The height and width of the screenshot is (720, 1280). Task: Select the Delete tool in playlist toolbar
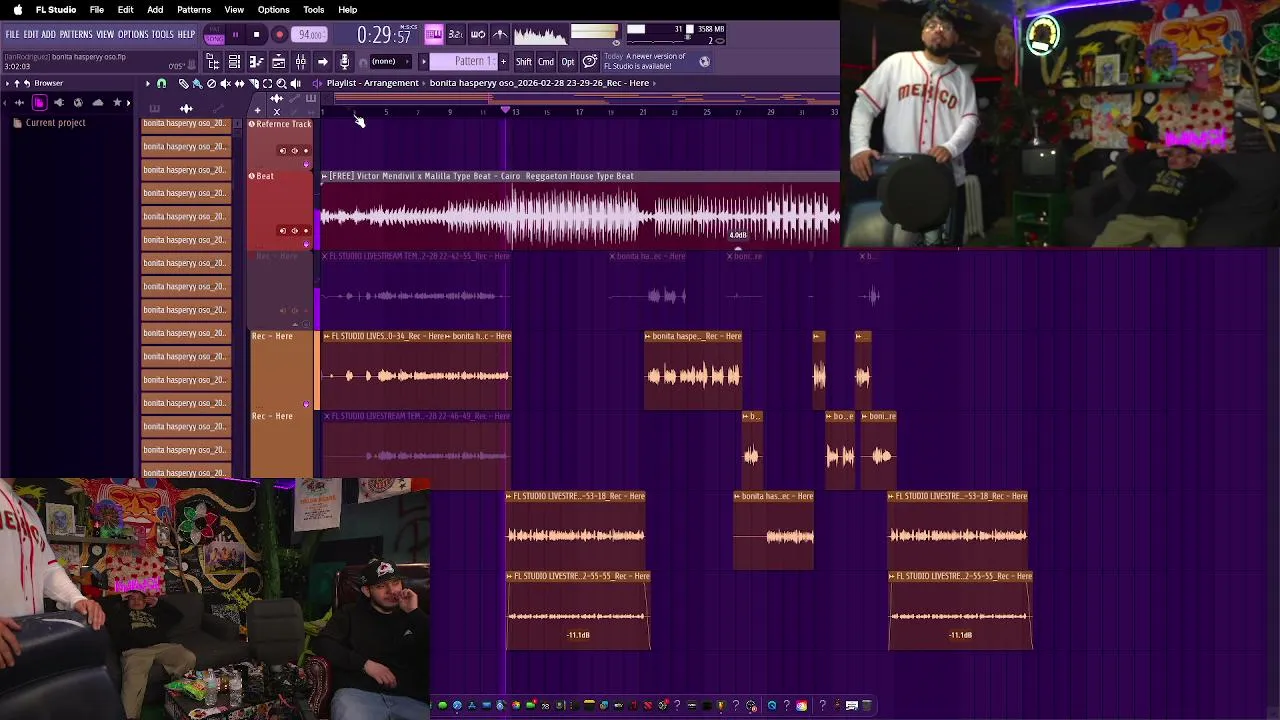(211, 84)
